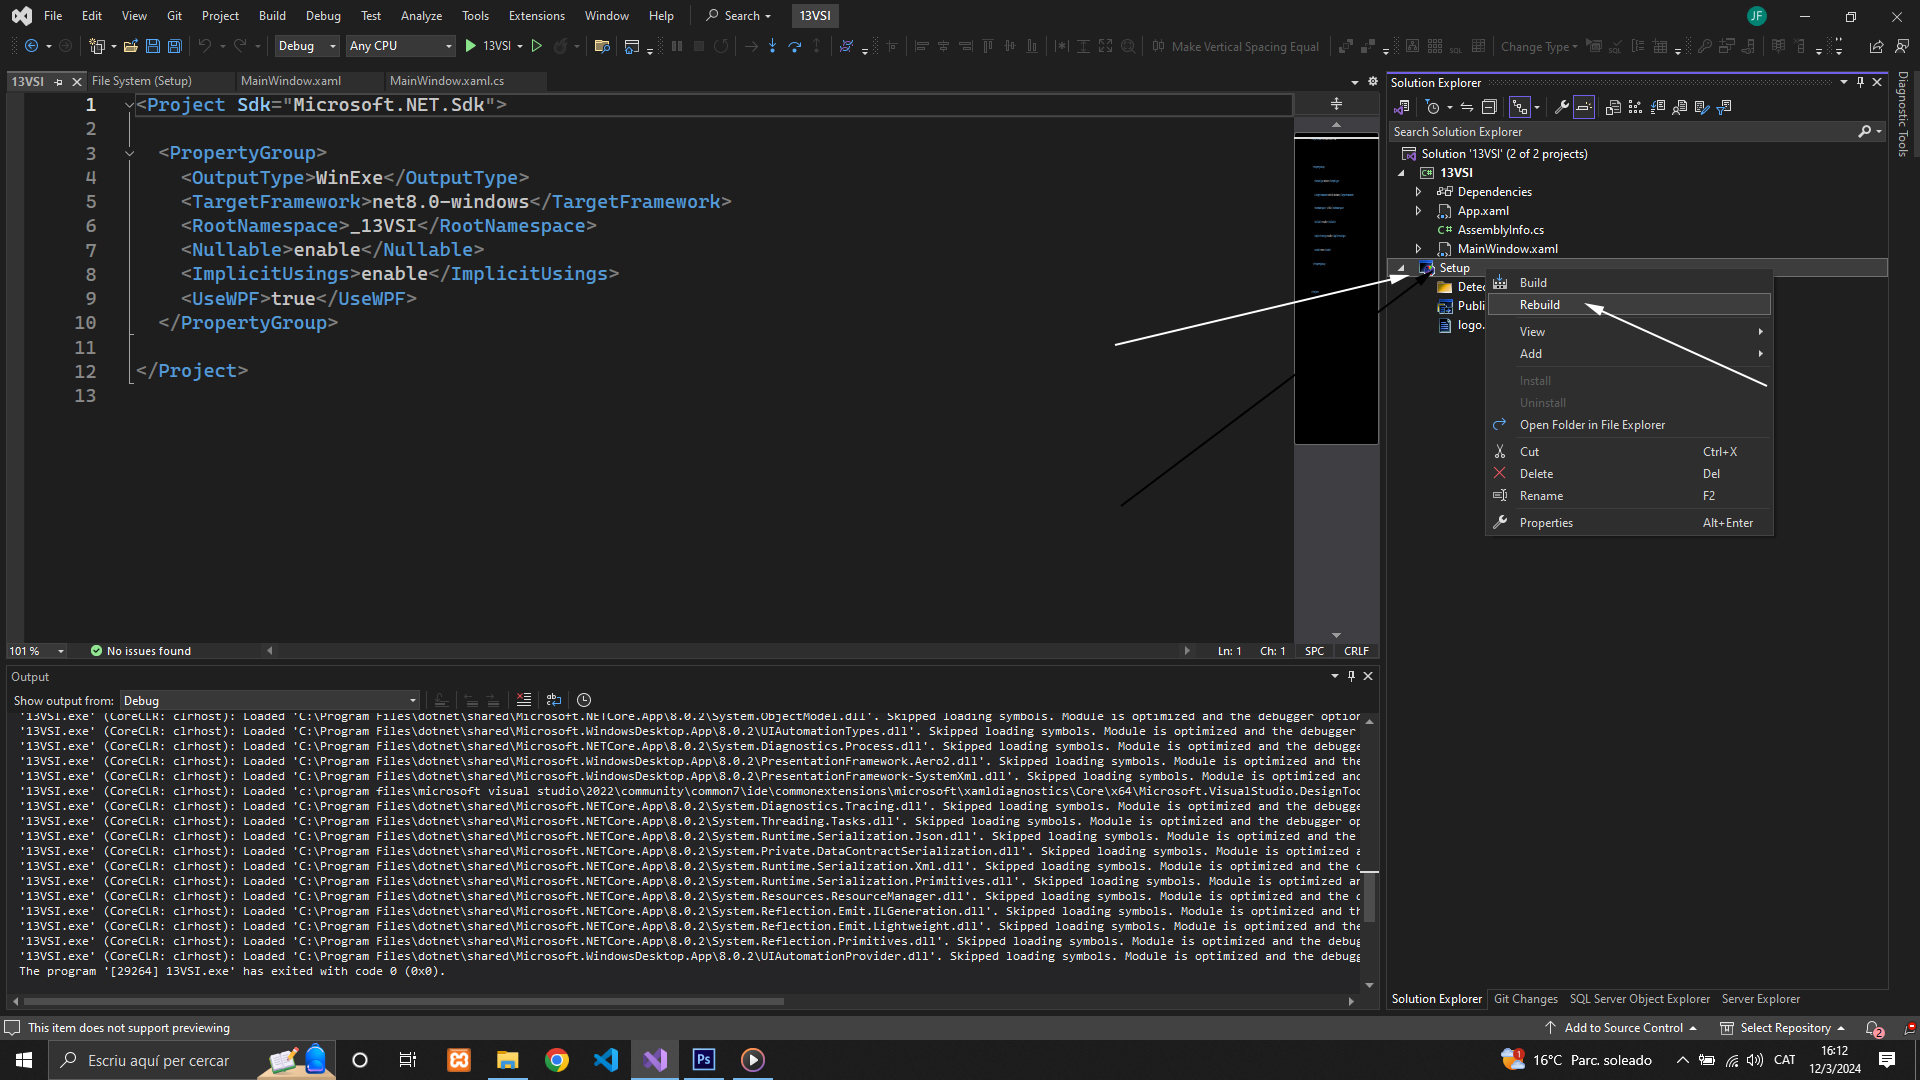Click Save All icon in main toolbar

click(x=174, y=46)
